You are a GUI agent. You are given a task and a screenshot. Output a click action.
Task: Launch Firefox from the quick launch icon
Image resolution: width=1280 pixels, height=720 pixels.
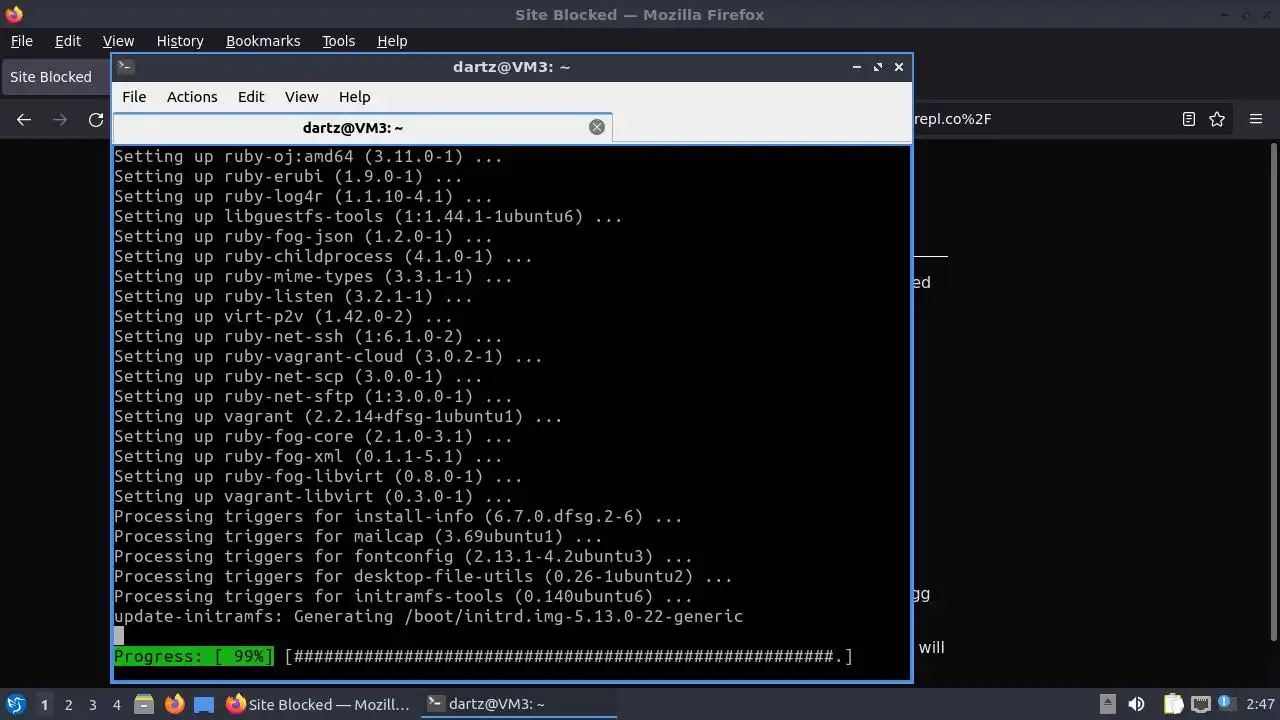[174, 704]
